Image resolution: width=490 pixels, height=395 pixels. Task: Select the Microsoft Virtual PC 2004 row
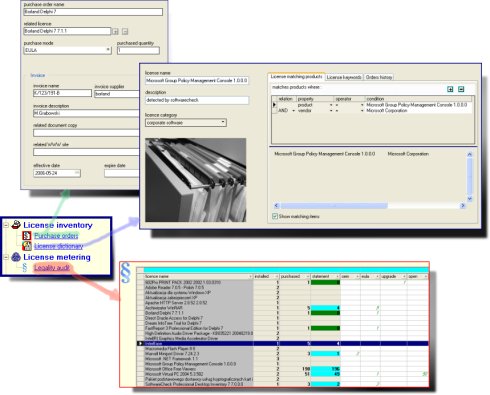click(x=282, y=374)
